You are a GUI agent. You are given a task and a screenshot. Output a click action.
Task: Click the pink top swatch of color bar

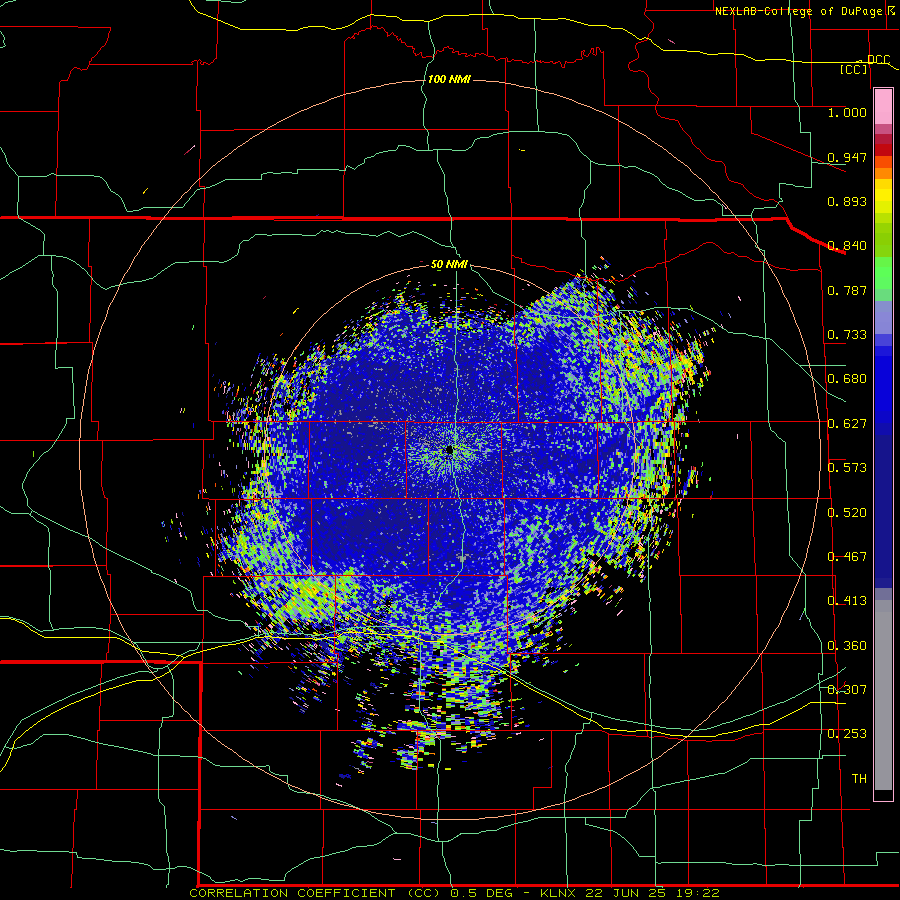click(x=883, y=107)
